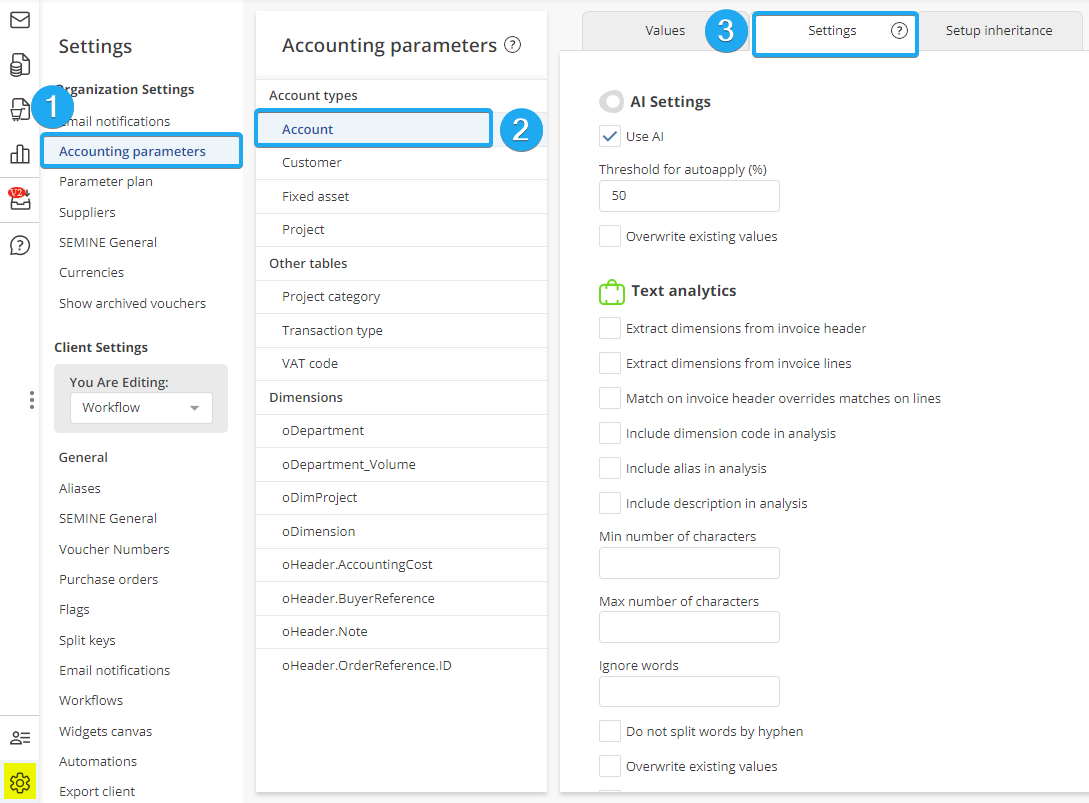Image resolution: width=1089 pixels, height=803 pixels.
Task: Click help icon beside Accounting parameters title
Action: coord(513,45)
